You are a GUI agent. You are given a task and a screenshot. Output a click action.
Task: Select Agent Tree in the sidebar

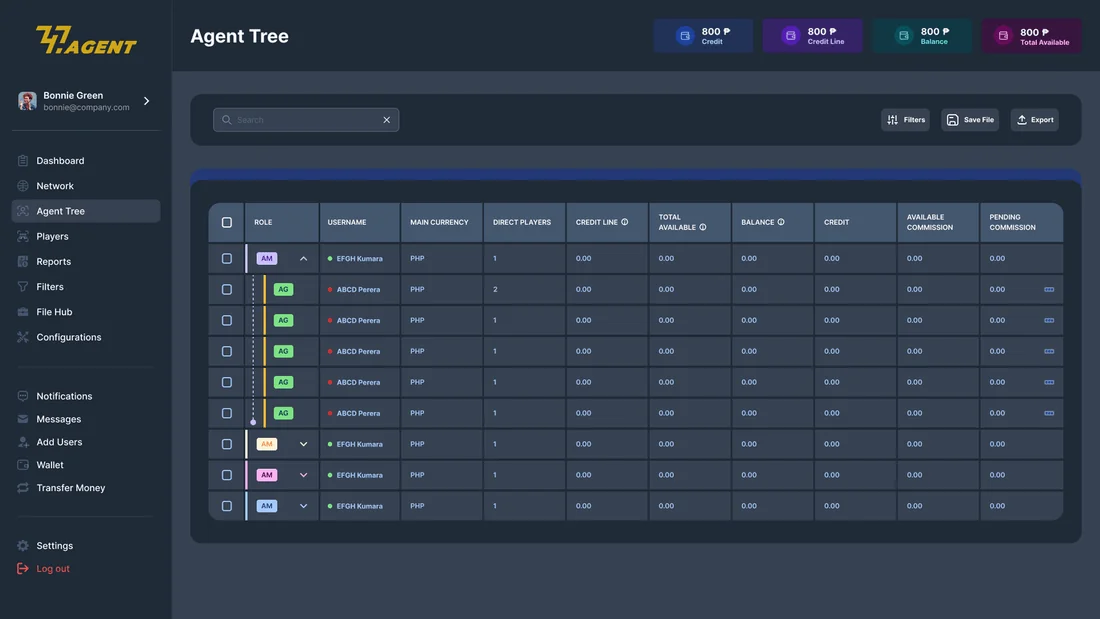(x=86, y=211)
